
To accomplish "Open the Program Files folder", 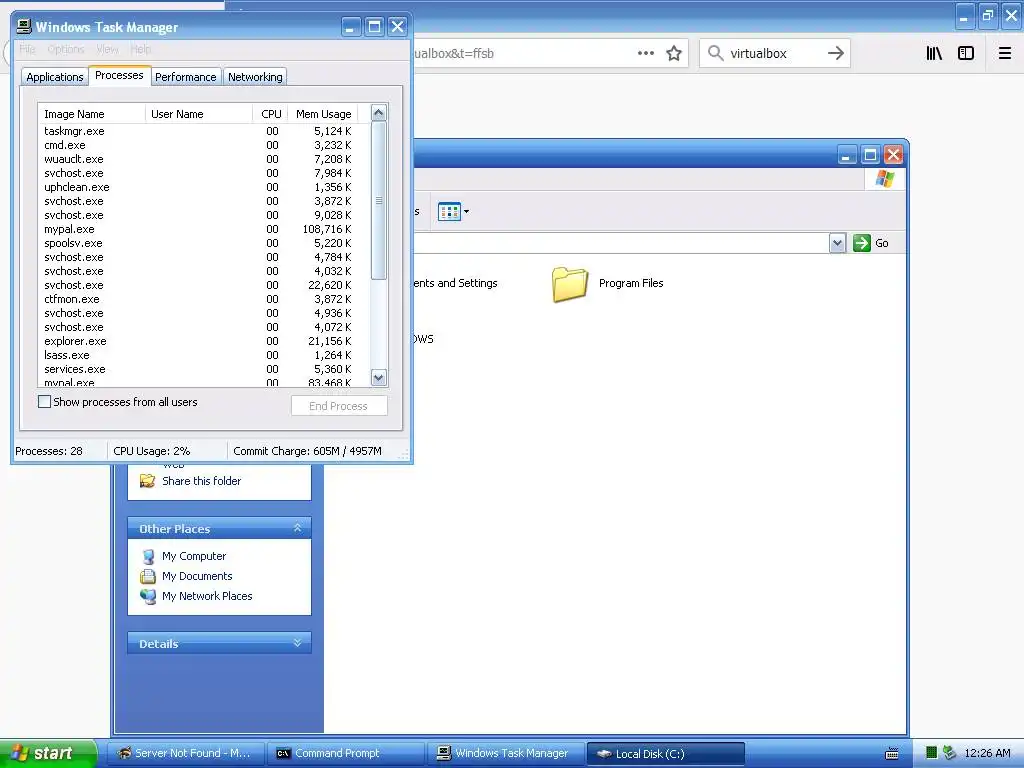I will tap(608, 283).
